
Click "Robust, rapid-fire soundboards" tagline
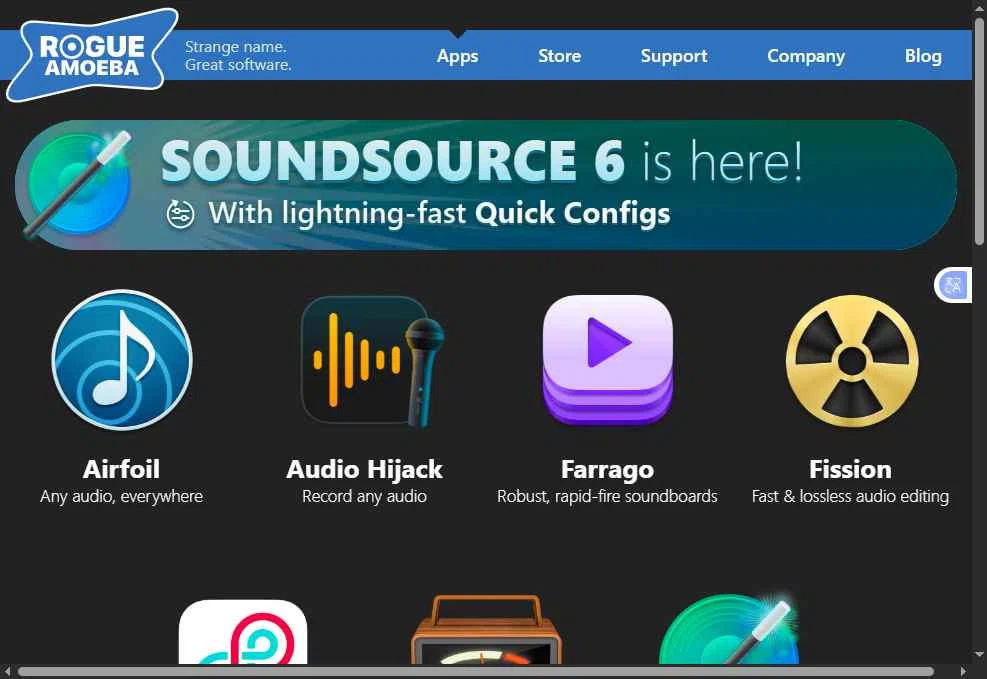point(607,497)
